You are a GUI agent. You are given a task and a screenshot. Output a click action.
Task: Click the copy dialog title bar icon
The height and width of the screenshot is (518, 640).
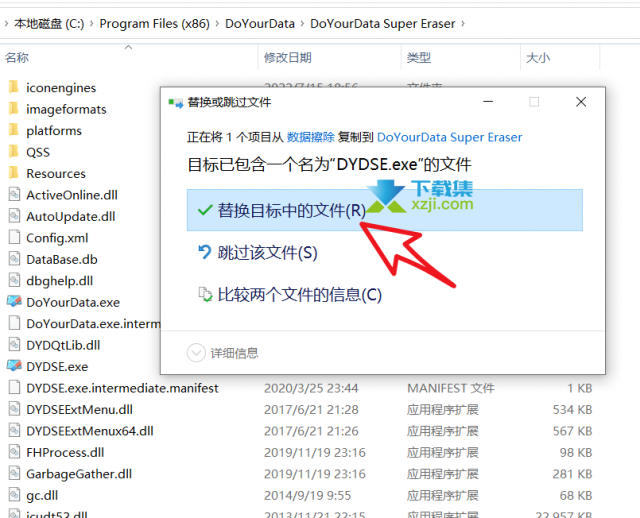(176, 103)
